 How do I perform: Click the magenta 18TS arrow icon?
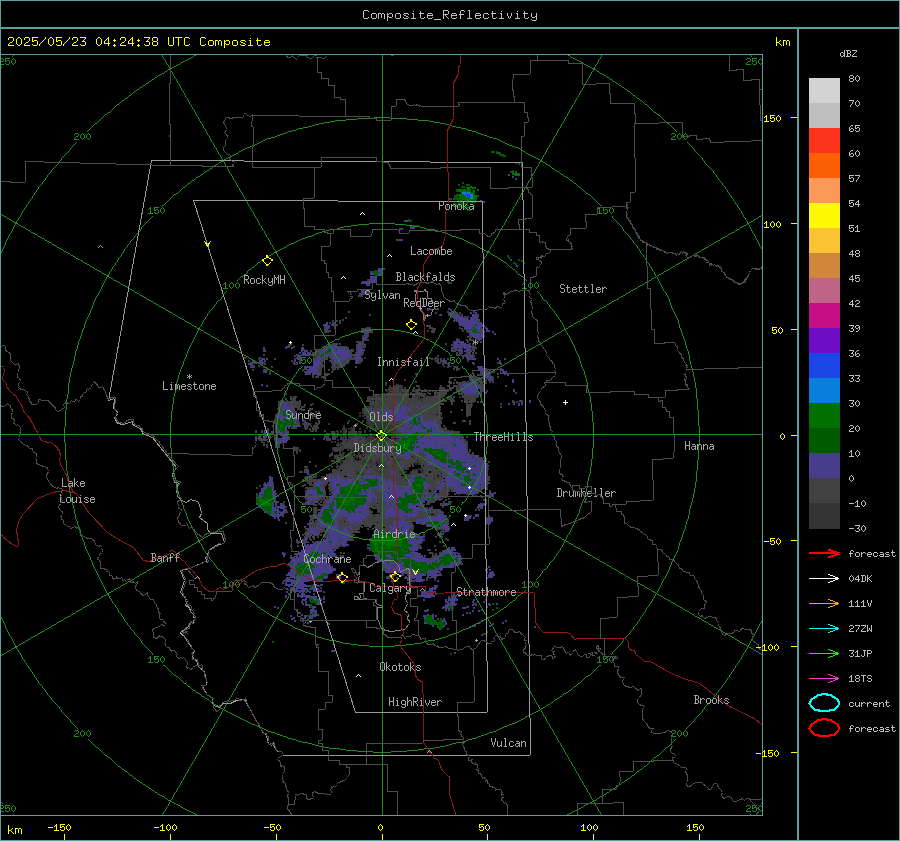(x=824, y=679)
